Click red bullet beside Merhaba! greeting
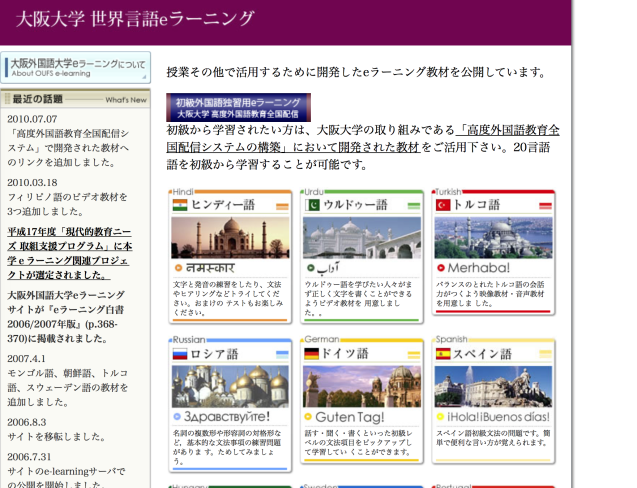This screenshot has height=488, width=637. coord(441,268)
